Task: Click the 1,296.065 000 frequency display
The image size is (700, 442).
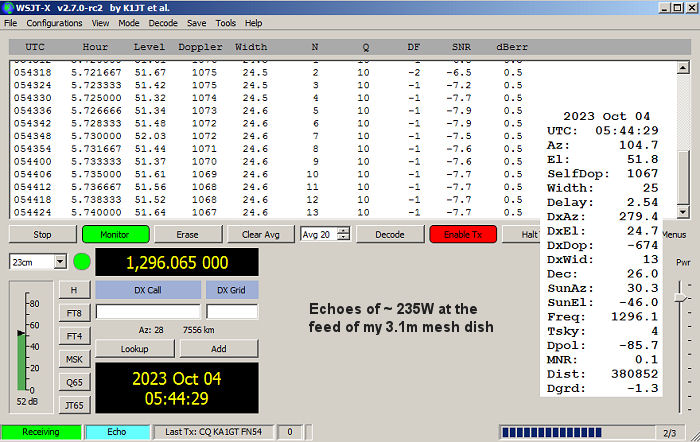Action: click(x=177, y=263)
